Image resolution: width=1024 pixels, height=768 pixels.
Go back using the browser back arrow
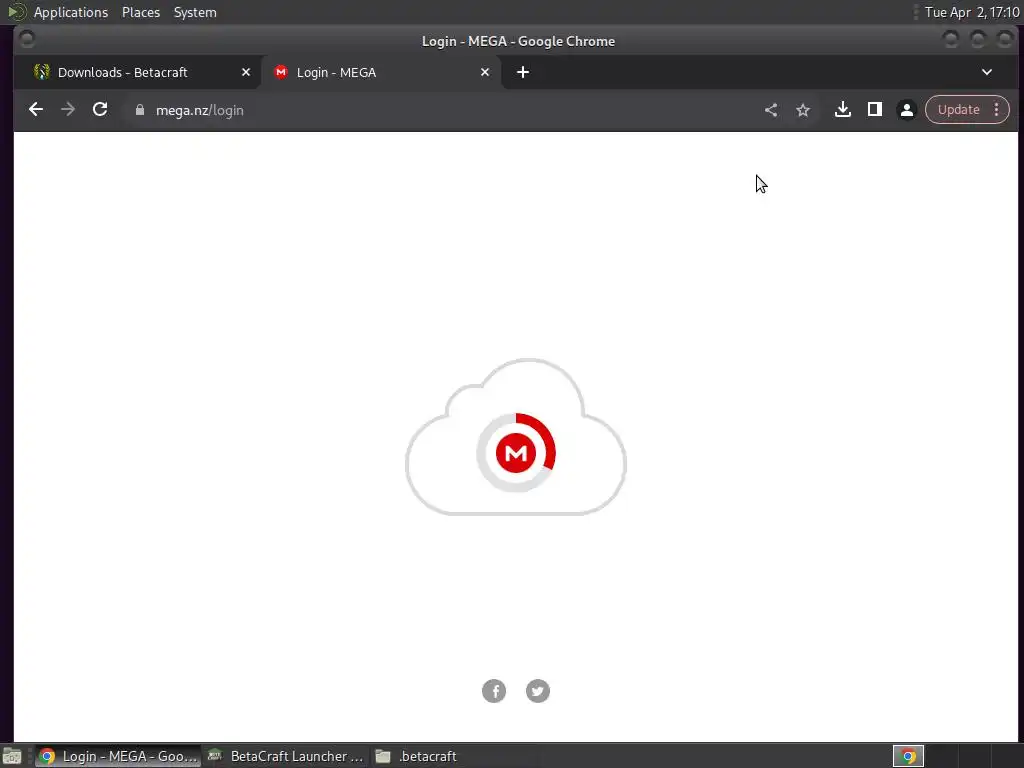pyautogui.click(x=36, y=110)
